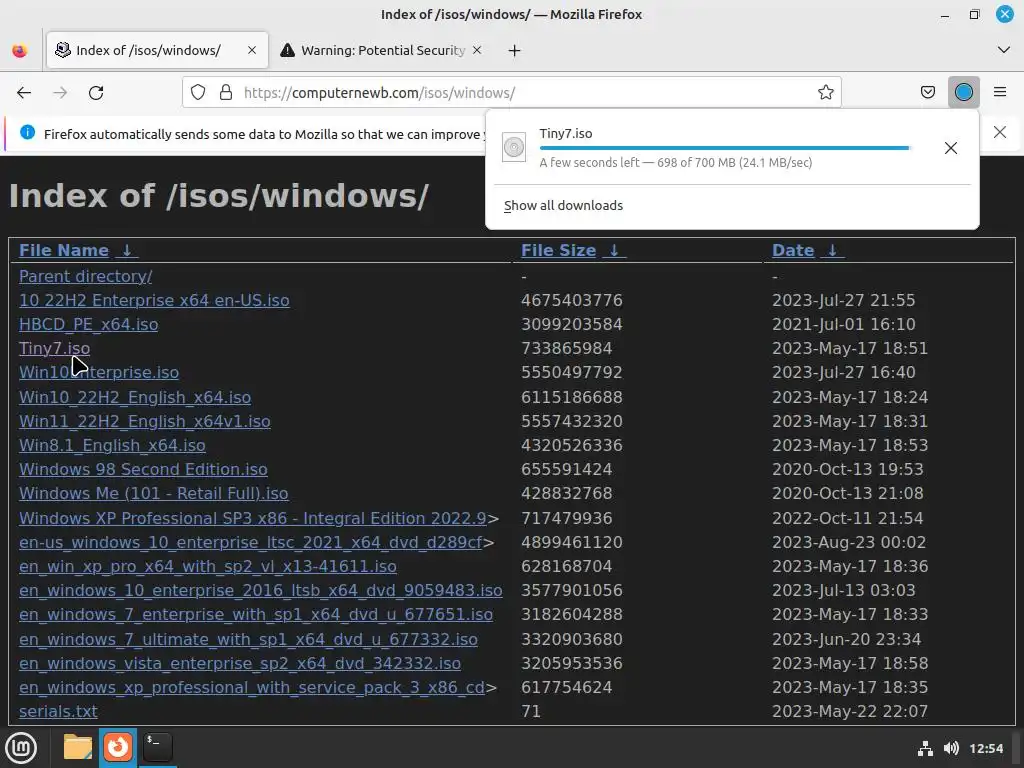This screenshot has width=1024, height=768.
Task: Open en-us_windows_10_enterprise_ltsc_2021 link
Action: point(251,542)
